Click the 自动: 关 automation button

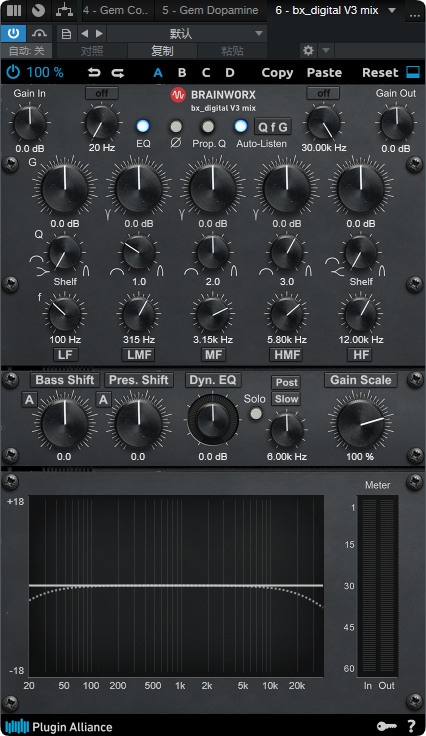[26, 51]
